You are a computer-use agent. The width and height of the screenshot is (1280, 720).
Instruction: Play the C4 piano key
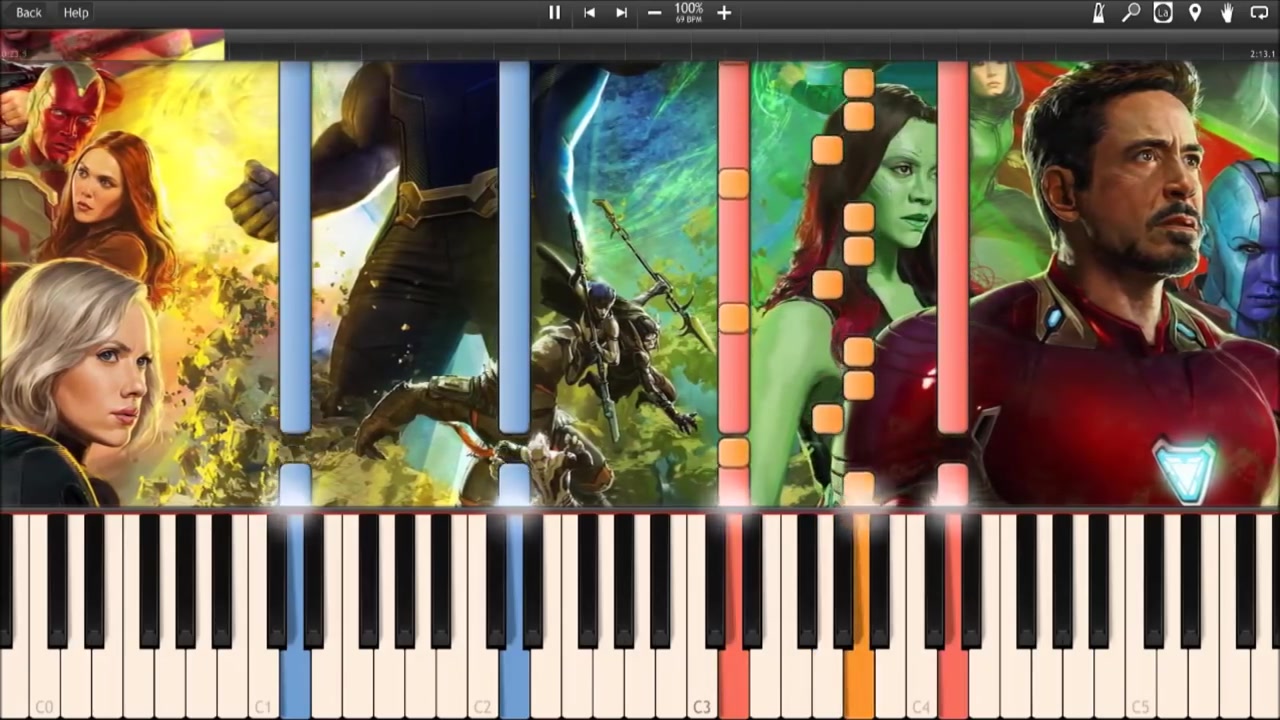click(921, 618)
